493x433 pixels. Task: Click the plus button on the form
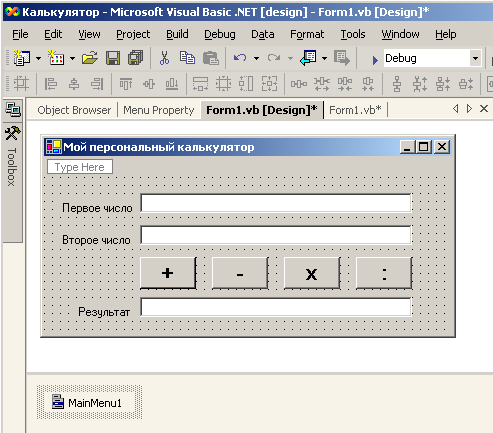tap(168, 273)
